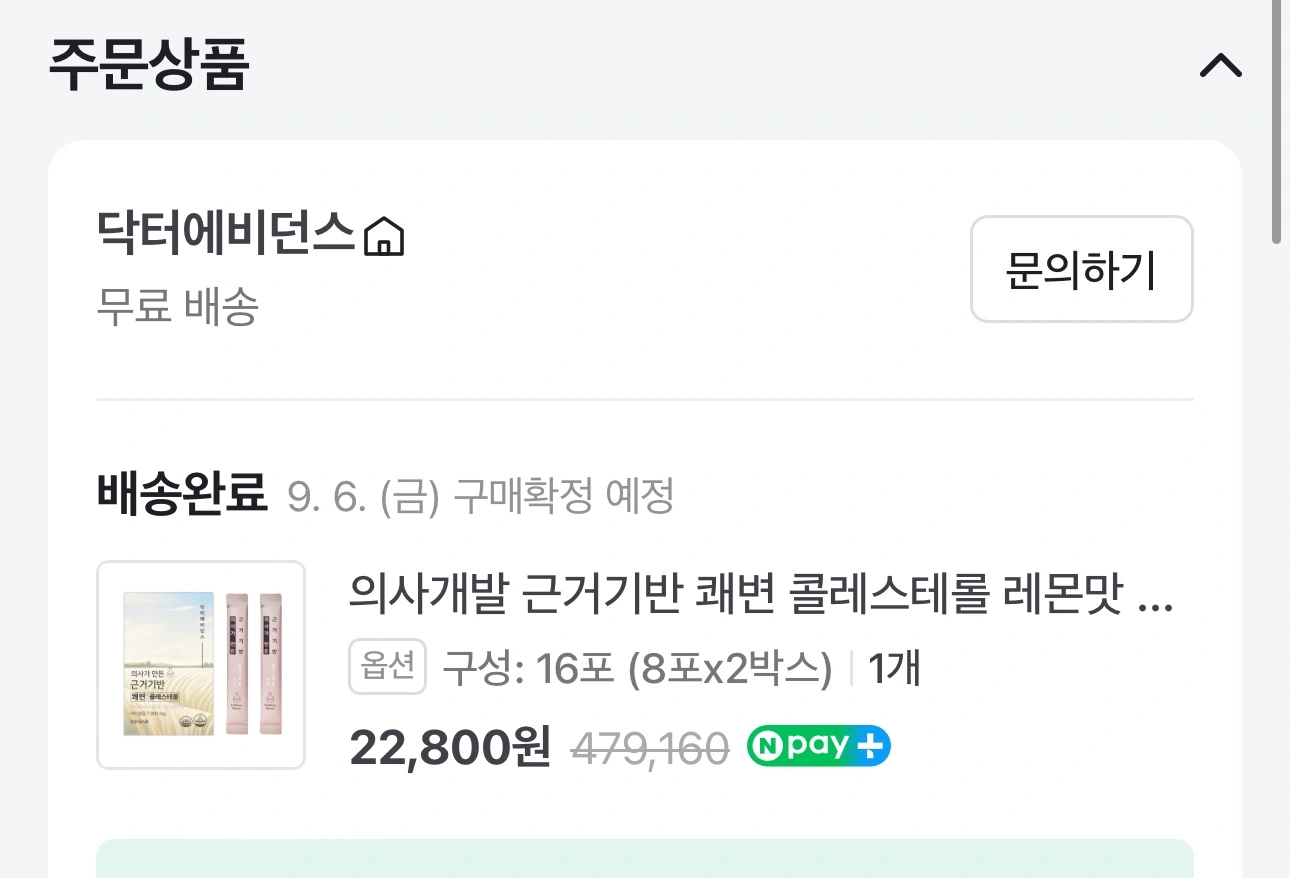Click the 22,800원 price
This screenshot has width=1290, height=878.
coord(450,746)
